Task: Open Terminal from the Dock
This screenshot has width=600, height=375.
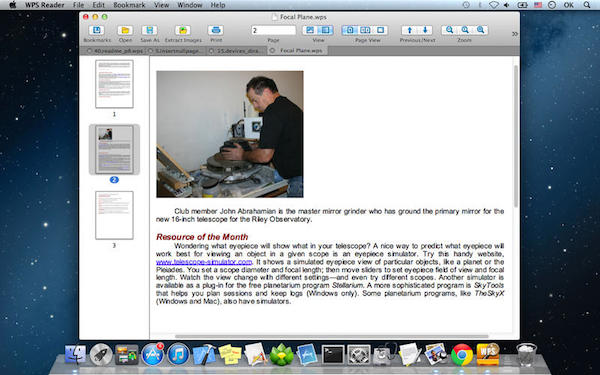Action: coord(333,355)
